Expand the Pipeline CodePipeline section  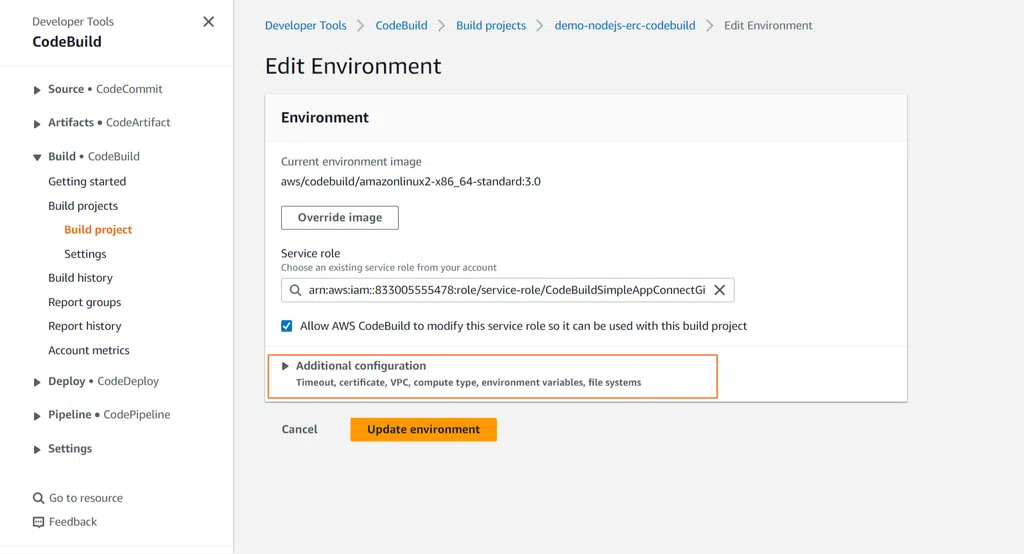click(x=37, y=416)
